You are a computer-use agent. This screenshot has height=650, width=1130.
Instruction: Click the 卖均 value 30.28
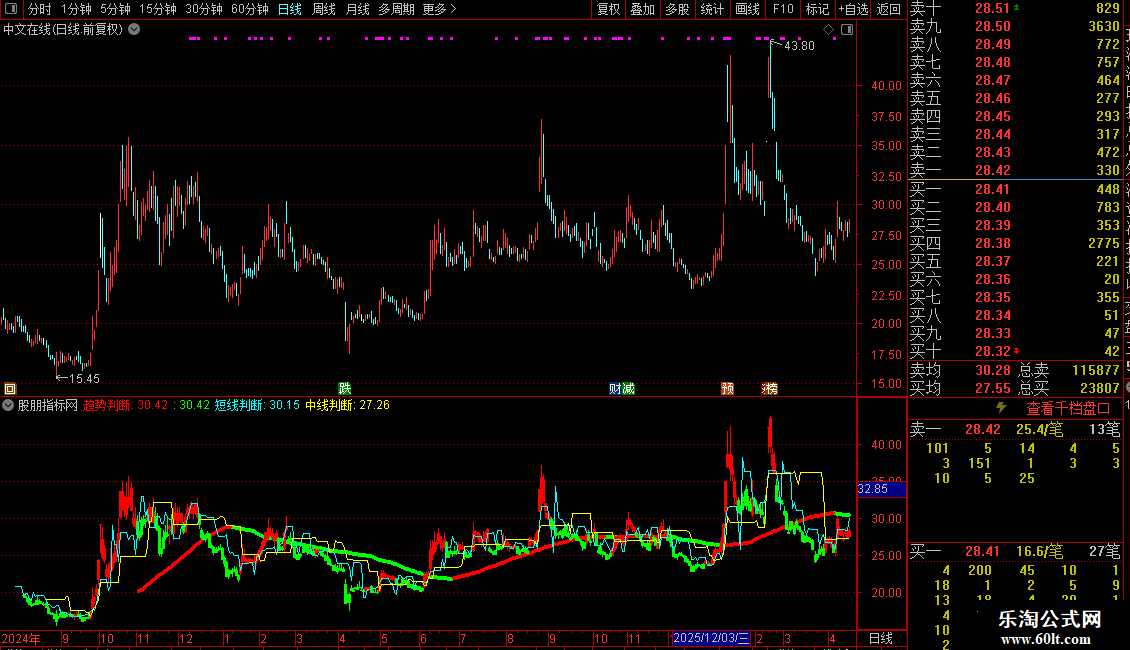993,370
